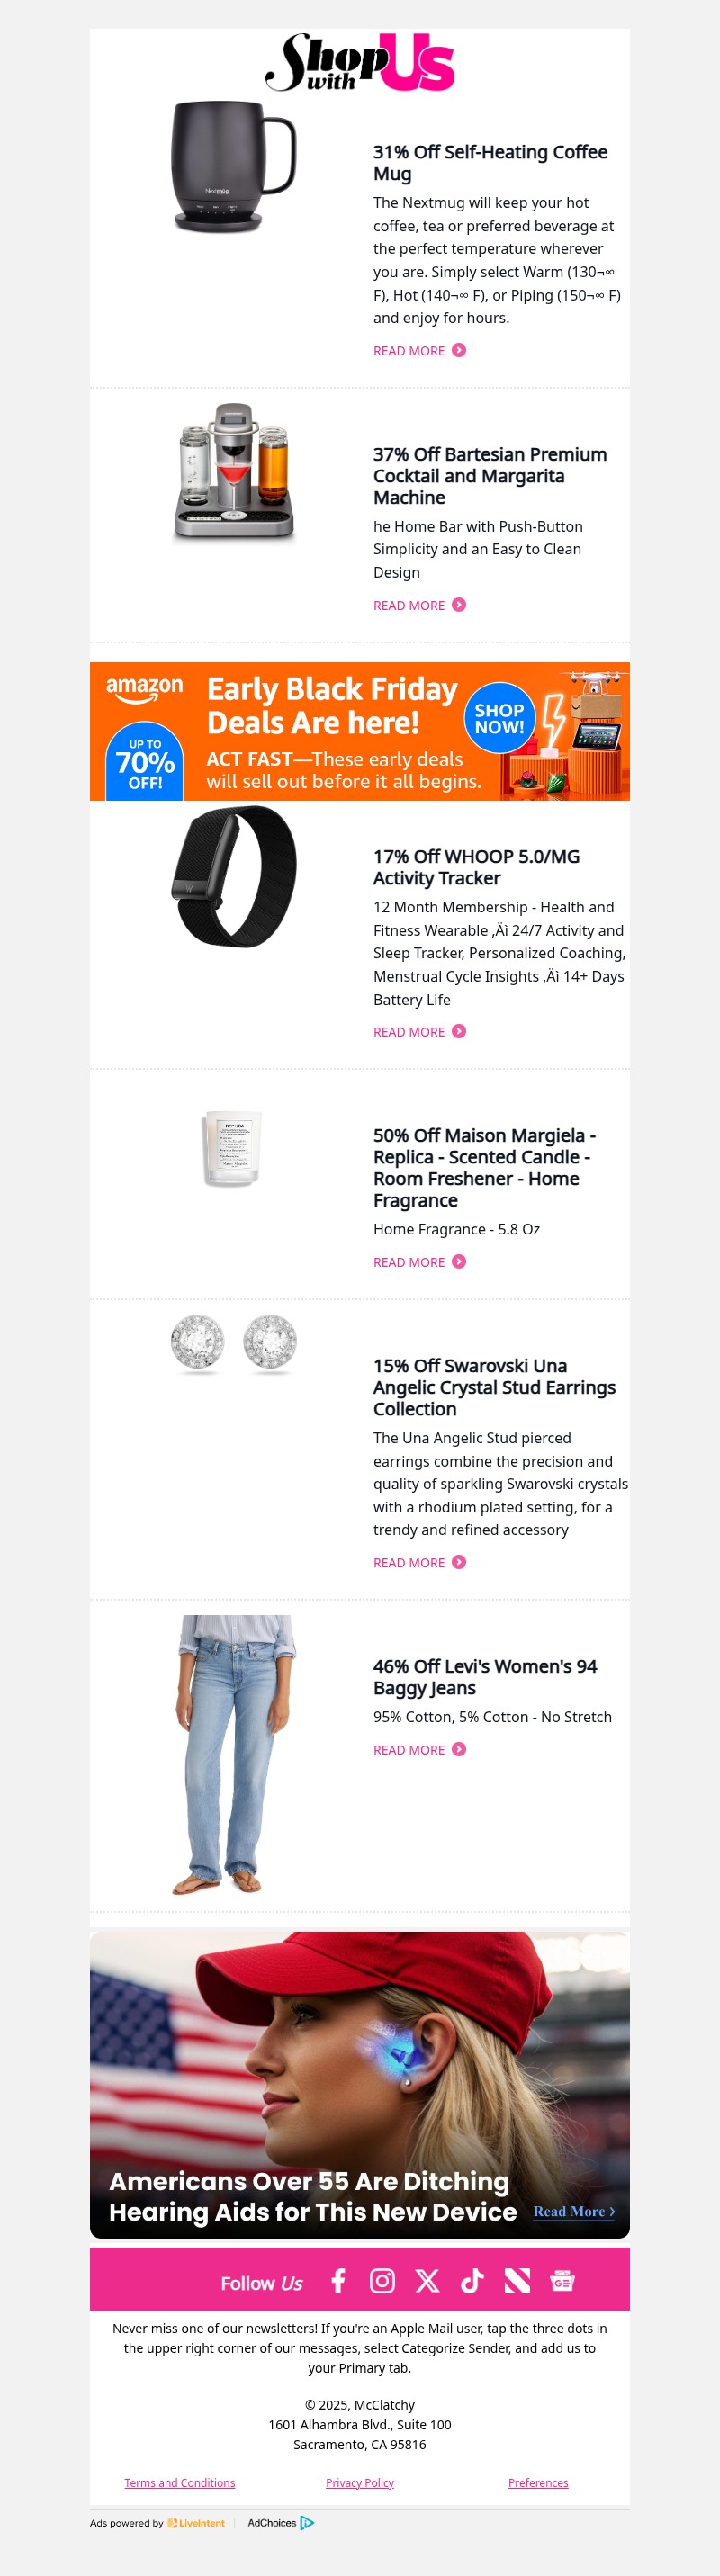Open the Facebook follow icon
The height and width of the screenshot is (2576, 720).
point(338,2282)
